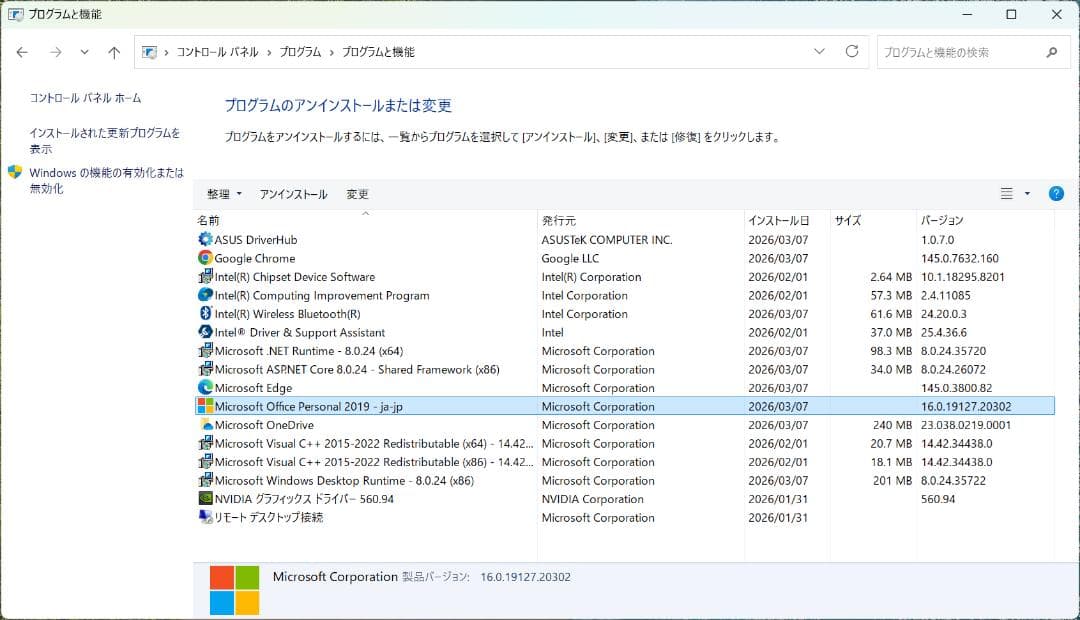Click the Intel Wireless Bluetooth icon
The height and width of the screenshot is (620, 1080).
[205, 313]
